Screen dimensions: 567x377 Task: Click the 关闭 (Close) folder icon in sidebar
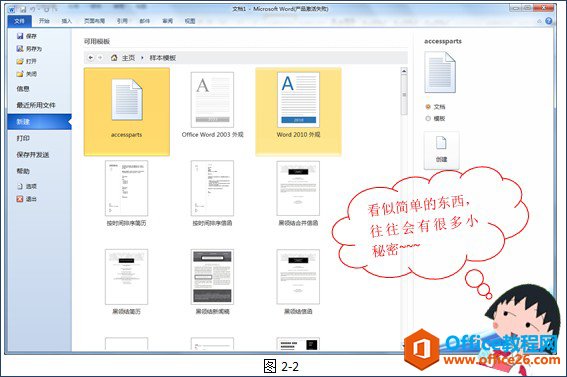[x=20, y=74]
